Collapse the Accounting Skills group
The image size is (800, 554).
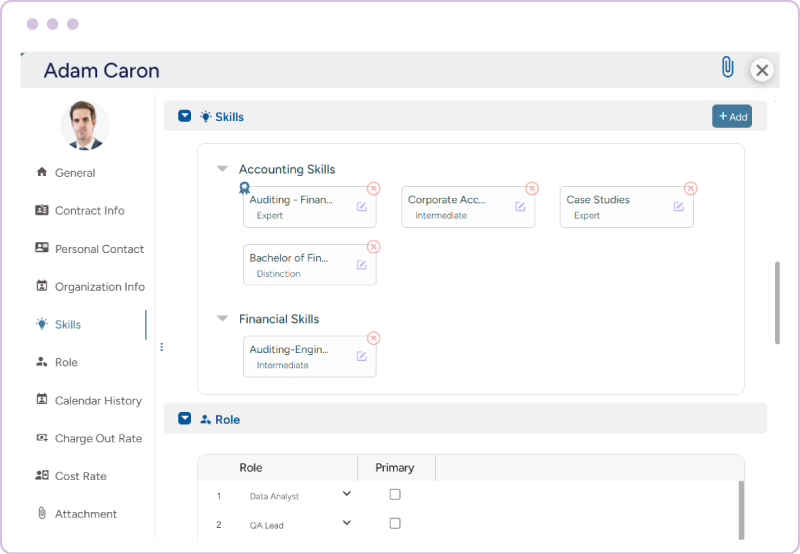[222, 168]
